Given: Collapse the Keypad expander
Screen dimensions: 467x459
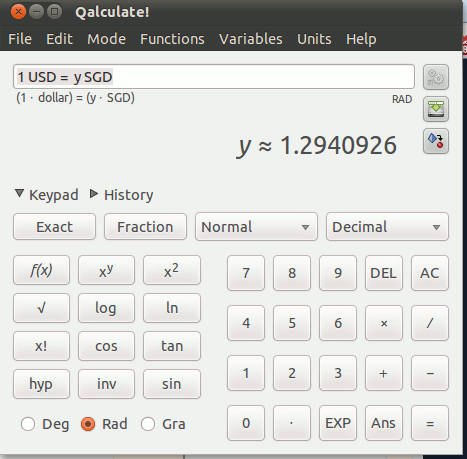Looking at the screenshot, I should tap(47, 195).
